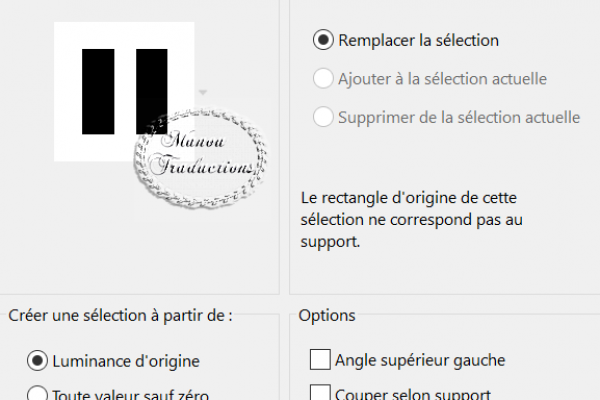Choose the "Supprimer de la sélection actuelle" radio circle
Image resolution: width=600 pixels, height=400 pixels.
[x=323, y=117]
